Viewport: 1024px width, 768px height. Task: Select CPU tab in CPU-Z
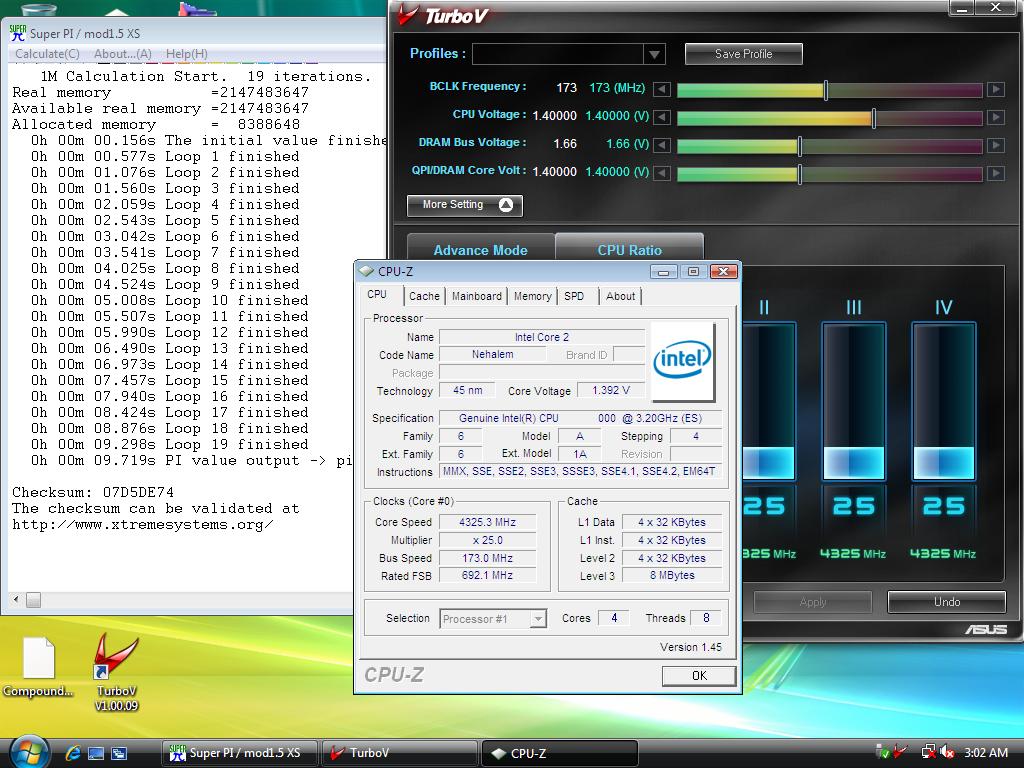[377, 295]
